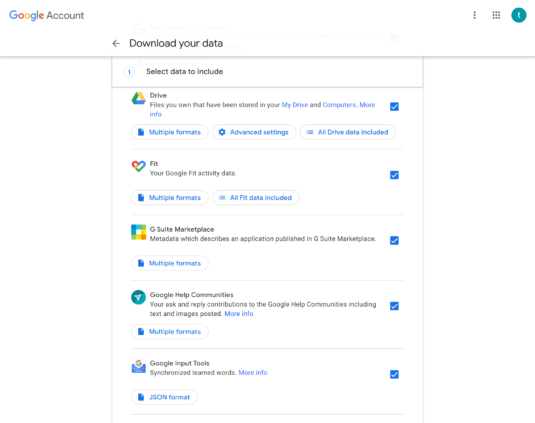Screen dimensions: 535x423
Task: Click the Google Drive product icon
Action: [139, 98]
